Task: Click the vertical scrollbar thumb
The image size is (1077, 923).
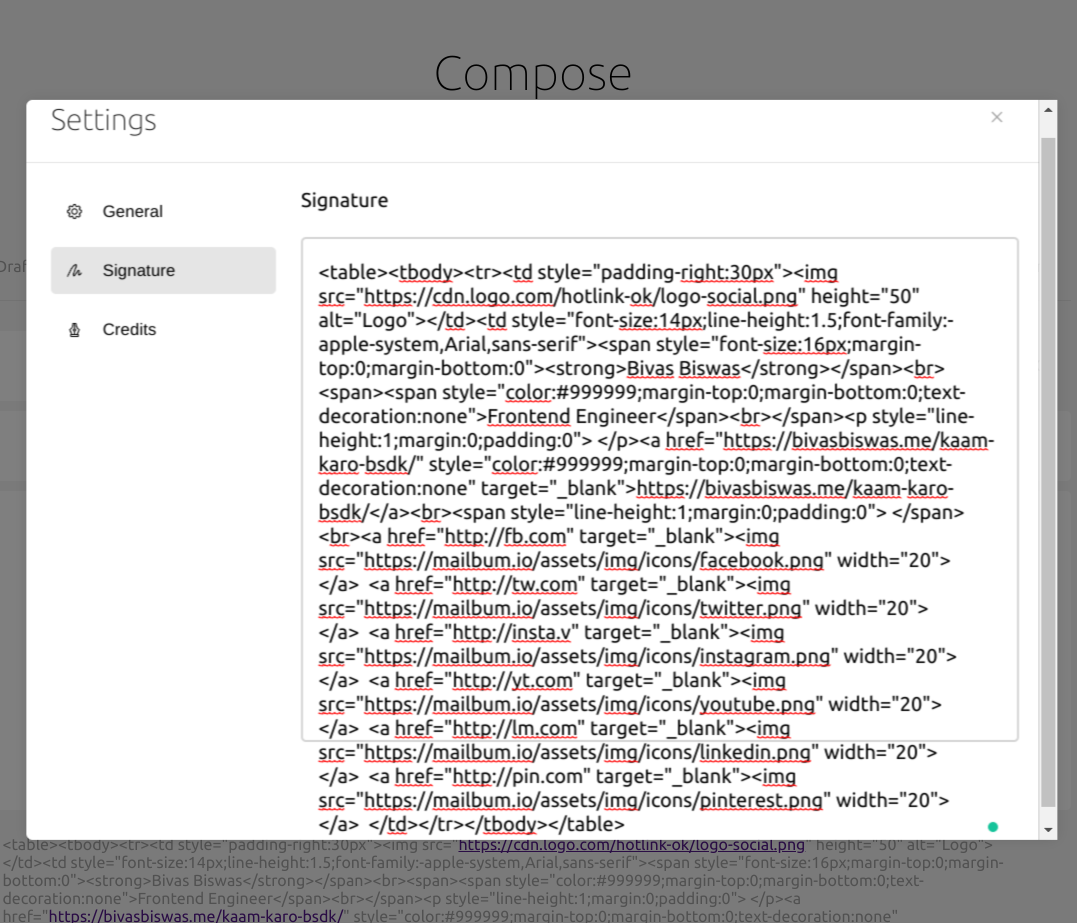Action: 1048,472
